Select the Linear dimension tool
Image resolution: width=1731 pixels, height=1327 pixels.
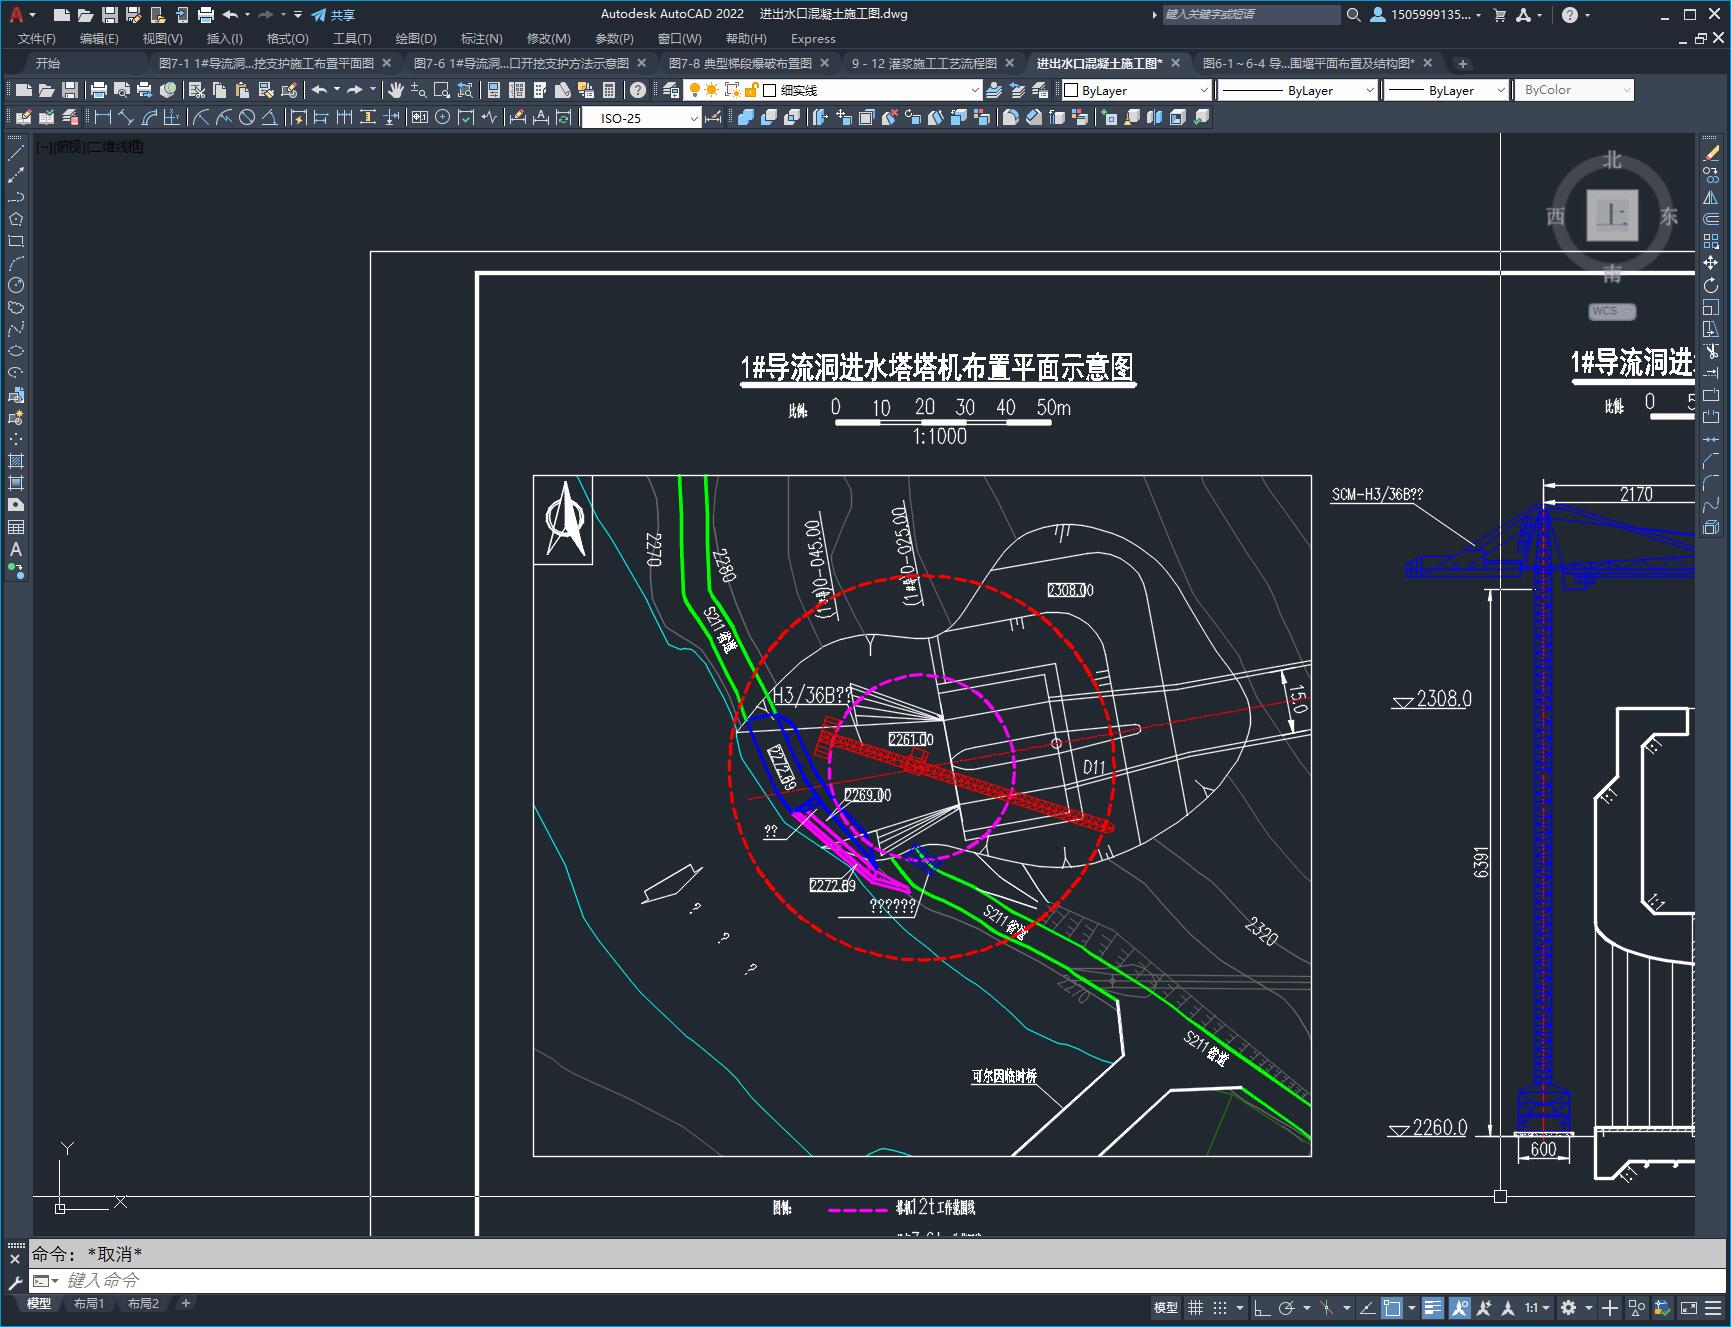pyautogui.click(x=102, y=118)
